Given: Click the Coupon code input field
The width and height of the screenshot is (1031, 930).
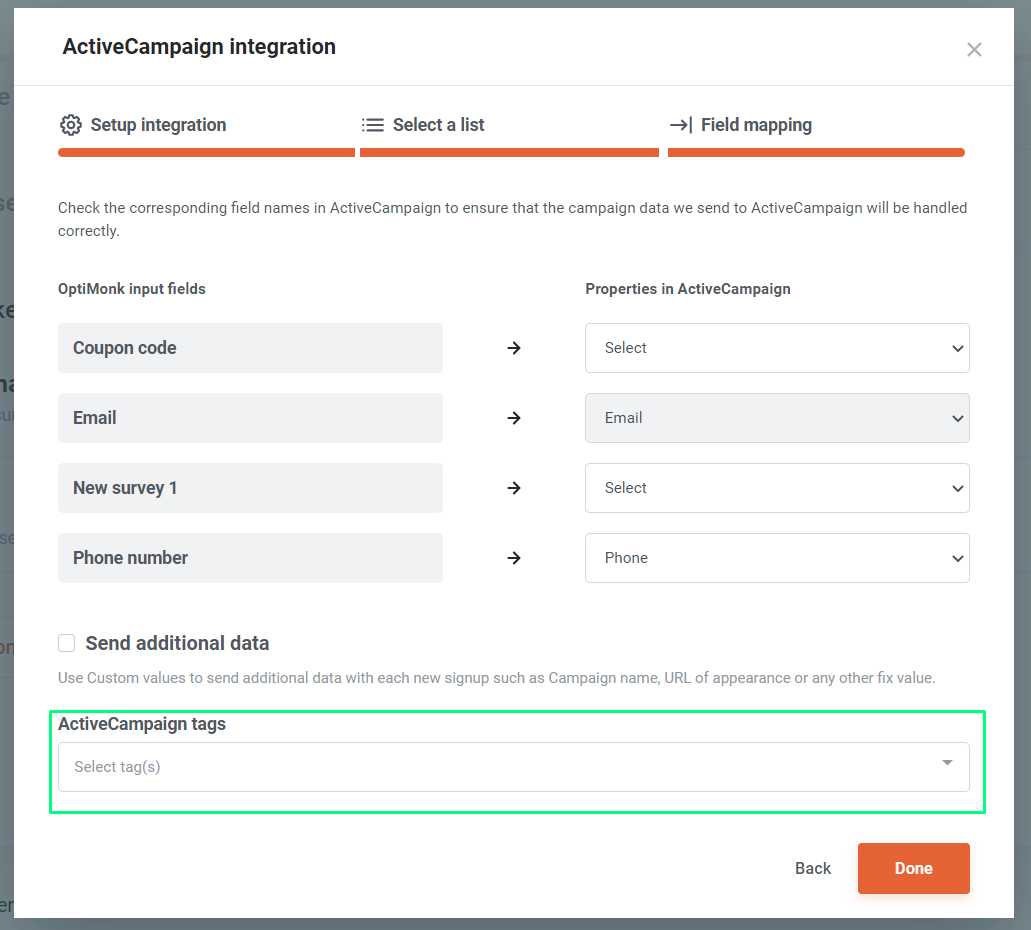Looking at the screenshot, I should click(250, 348).
